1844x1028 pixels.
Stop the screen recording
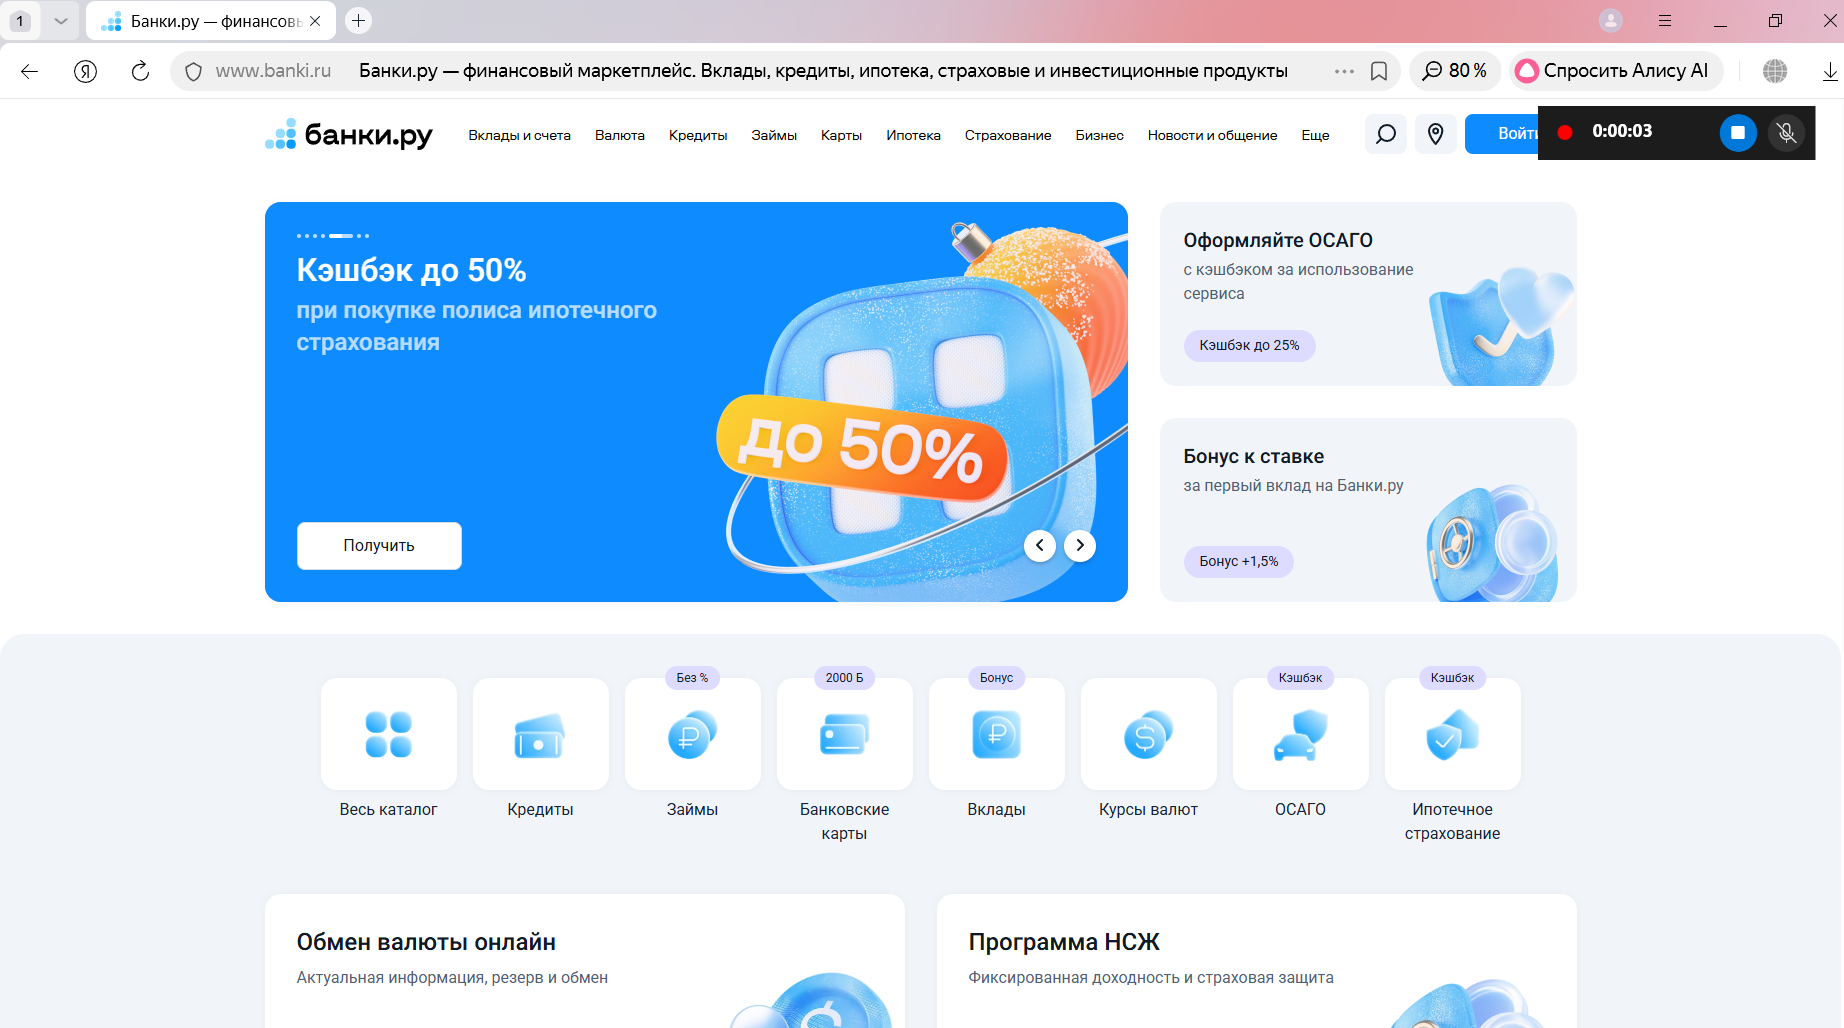pyautogui.click(x=1737, y=133)
